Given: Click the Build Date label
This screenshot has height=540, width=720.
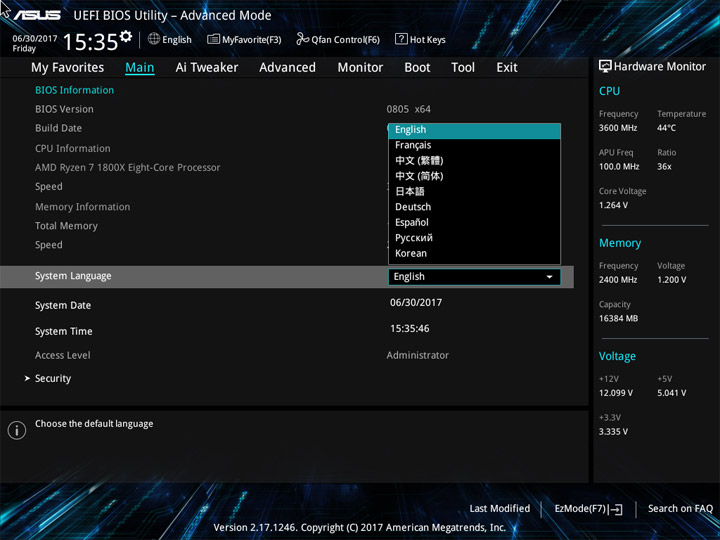Looking at the screenshot, I should (x=58, y=128).
